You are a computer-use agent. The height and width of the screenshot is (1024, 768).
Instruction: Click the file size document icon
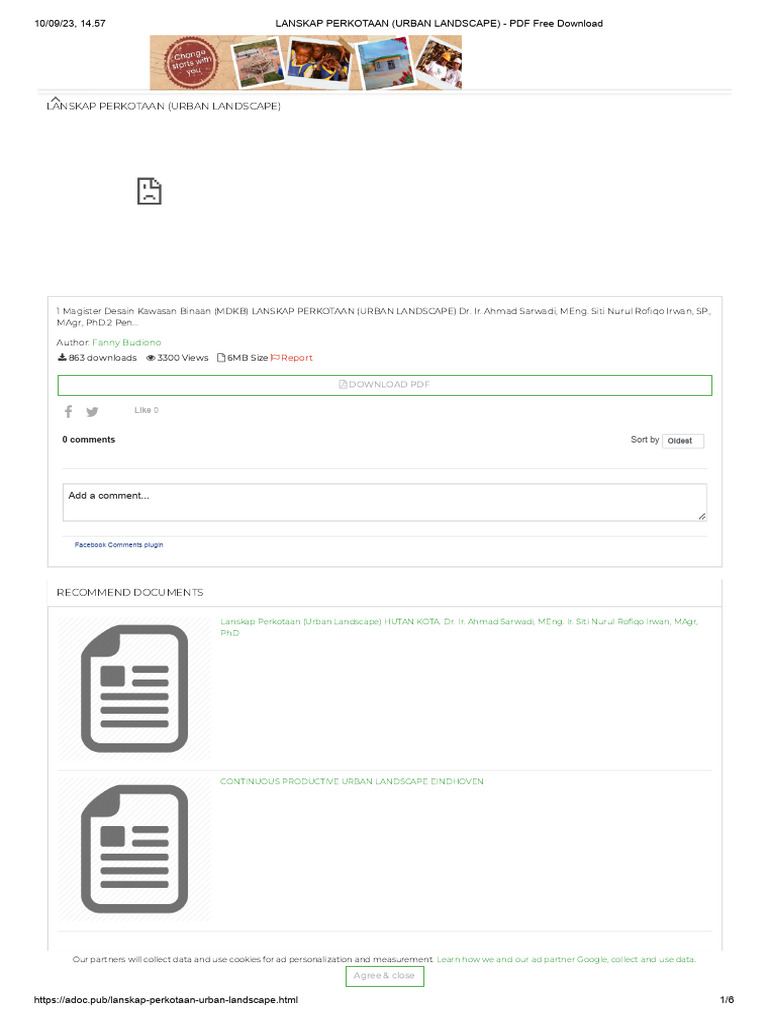[221, 358]
